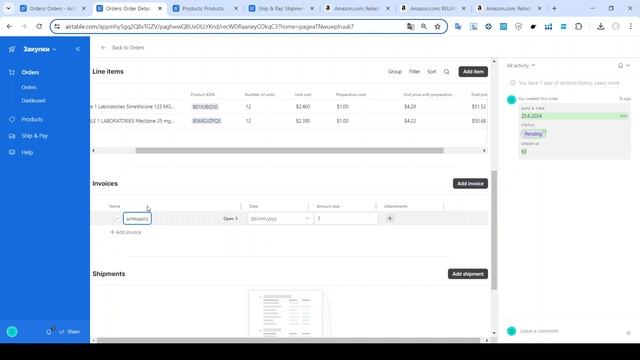Click Share button in sidebar
The height and width of the screenshot is (360, 640).
69,331
